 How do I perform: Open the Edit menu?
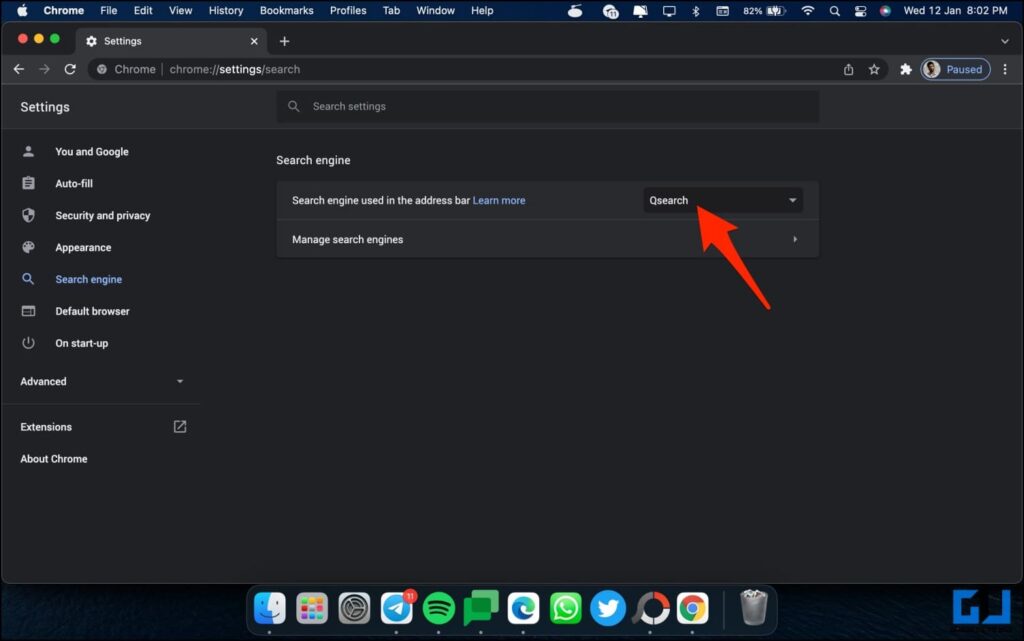pos(143,10)
